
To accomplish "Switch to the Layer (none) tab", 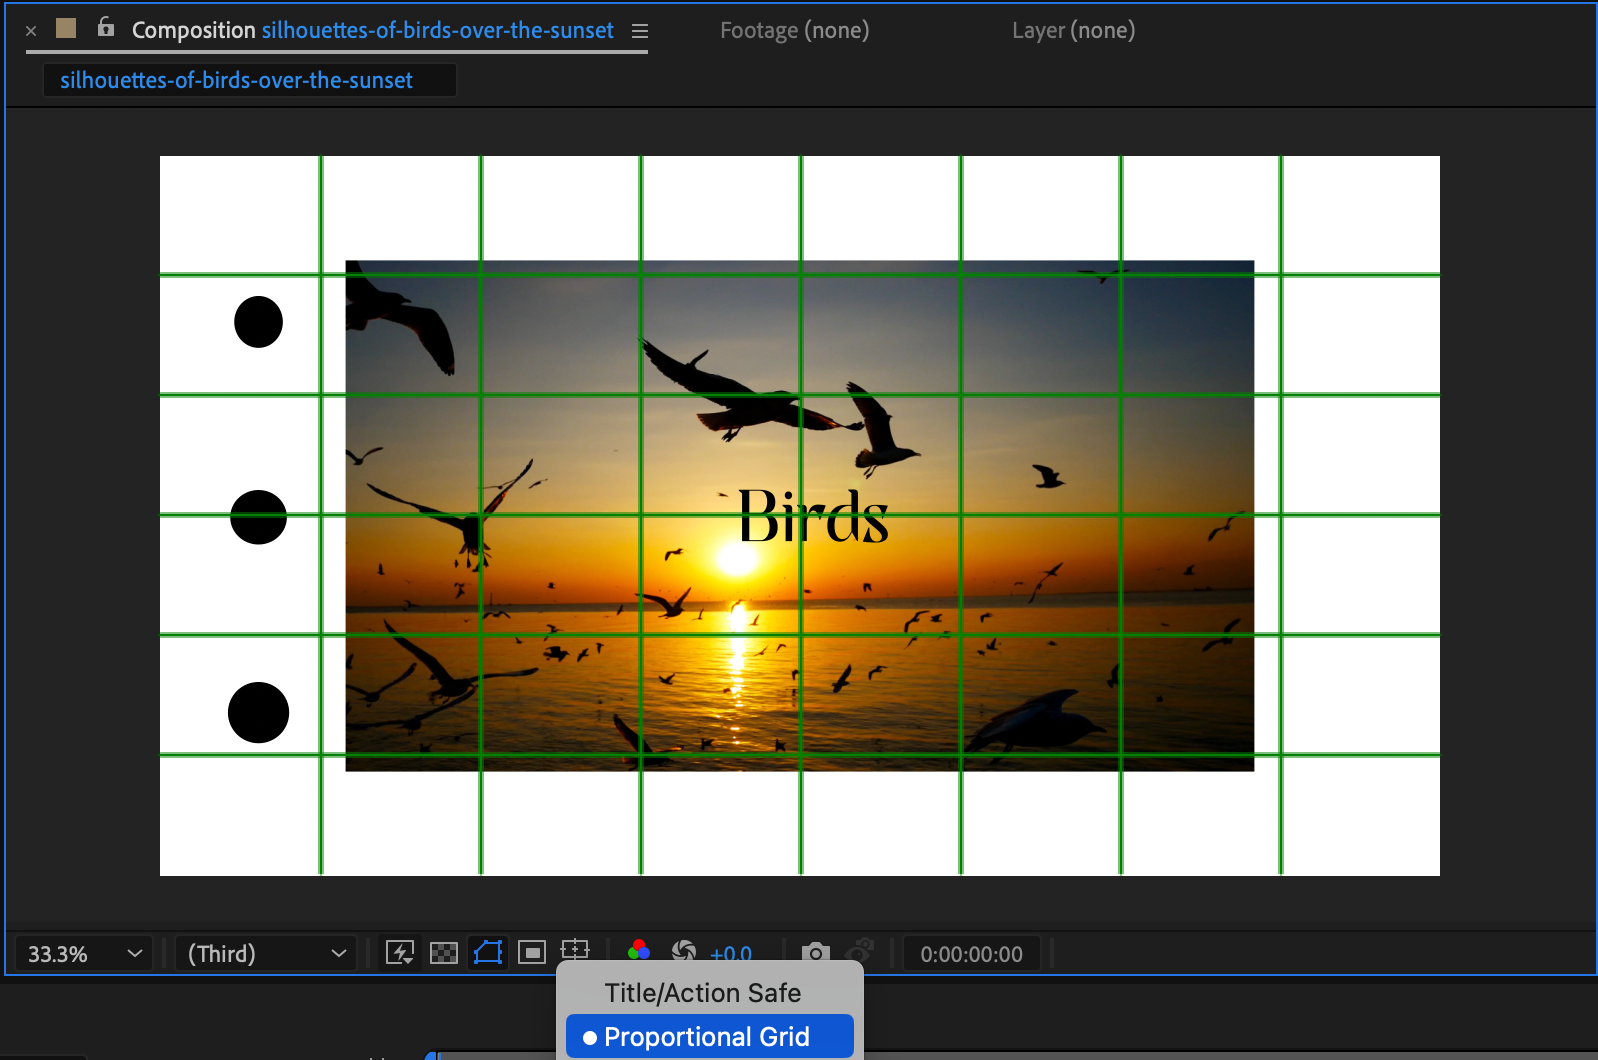I will pyautogui.click(x=1073, y=31).
